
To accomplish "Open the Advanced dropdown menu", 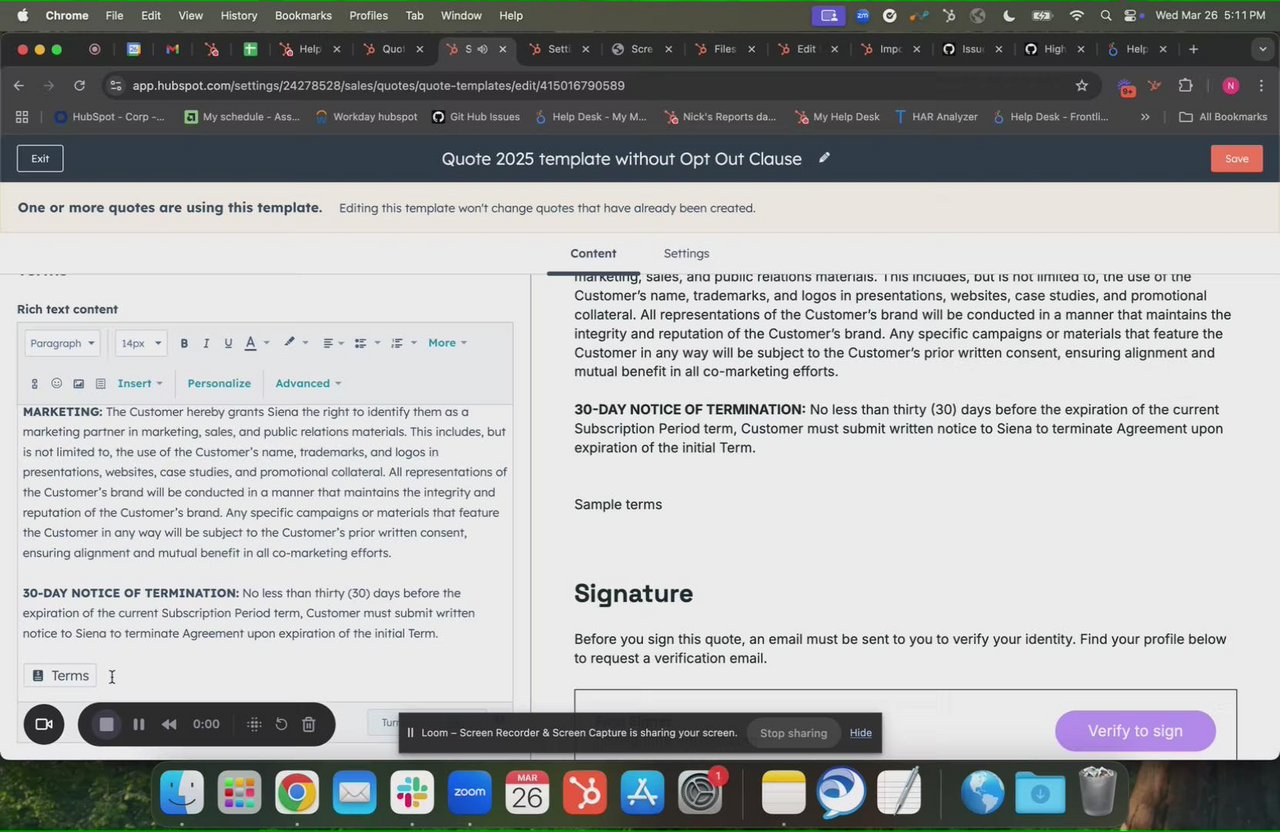I will pyautogui.click(x=308, y=383).
